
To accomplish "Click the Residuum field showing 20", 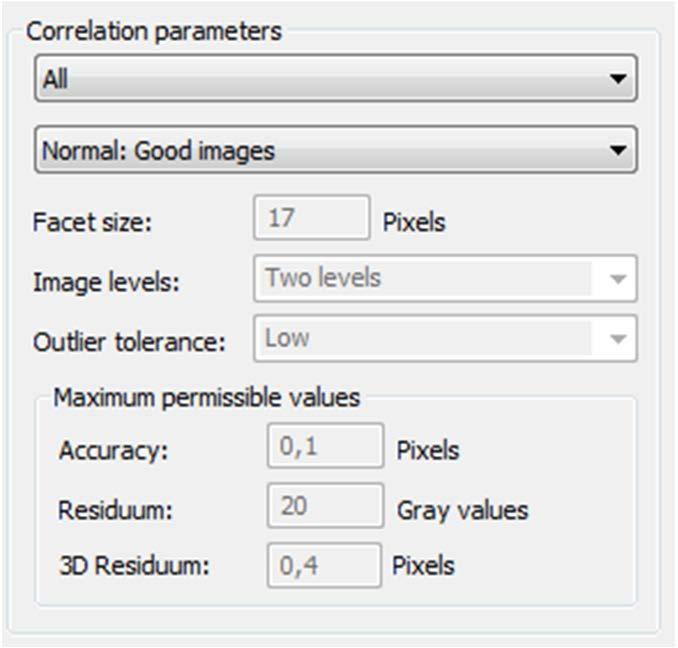I will click(x=326, y=505).
